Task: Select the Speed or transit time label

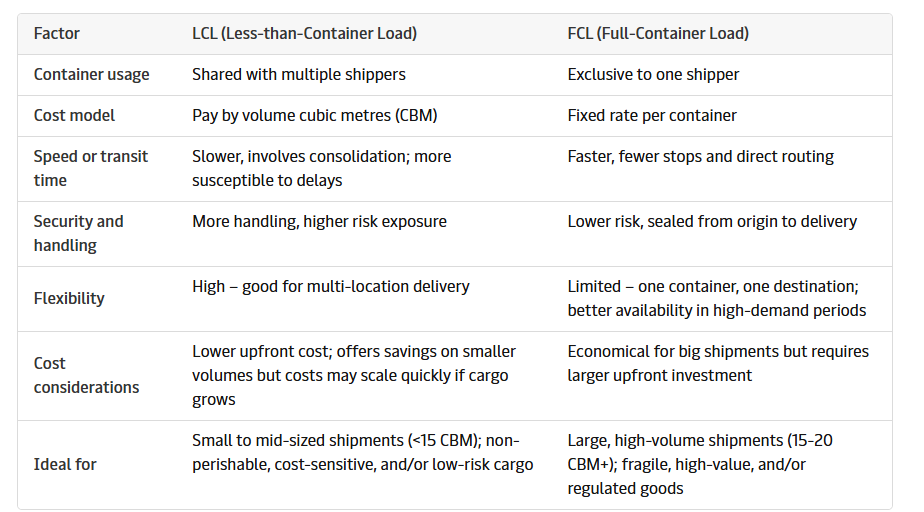Action: (x=90, y=168)
